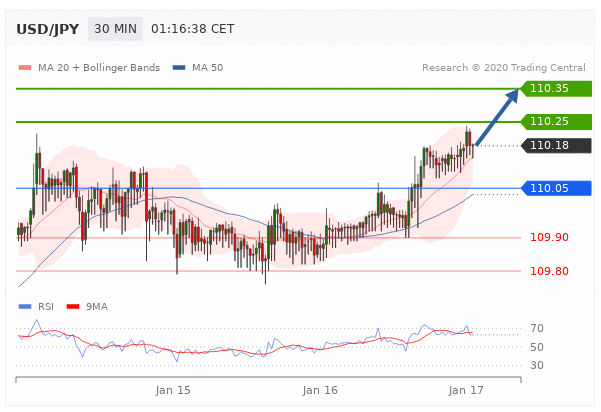The width and height of the screenshot is (601, 412).
Task: Click the Jan 17 date label
Action: (466, 391)
